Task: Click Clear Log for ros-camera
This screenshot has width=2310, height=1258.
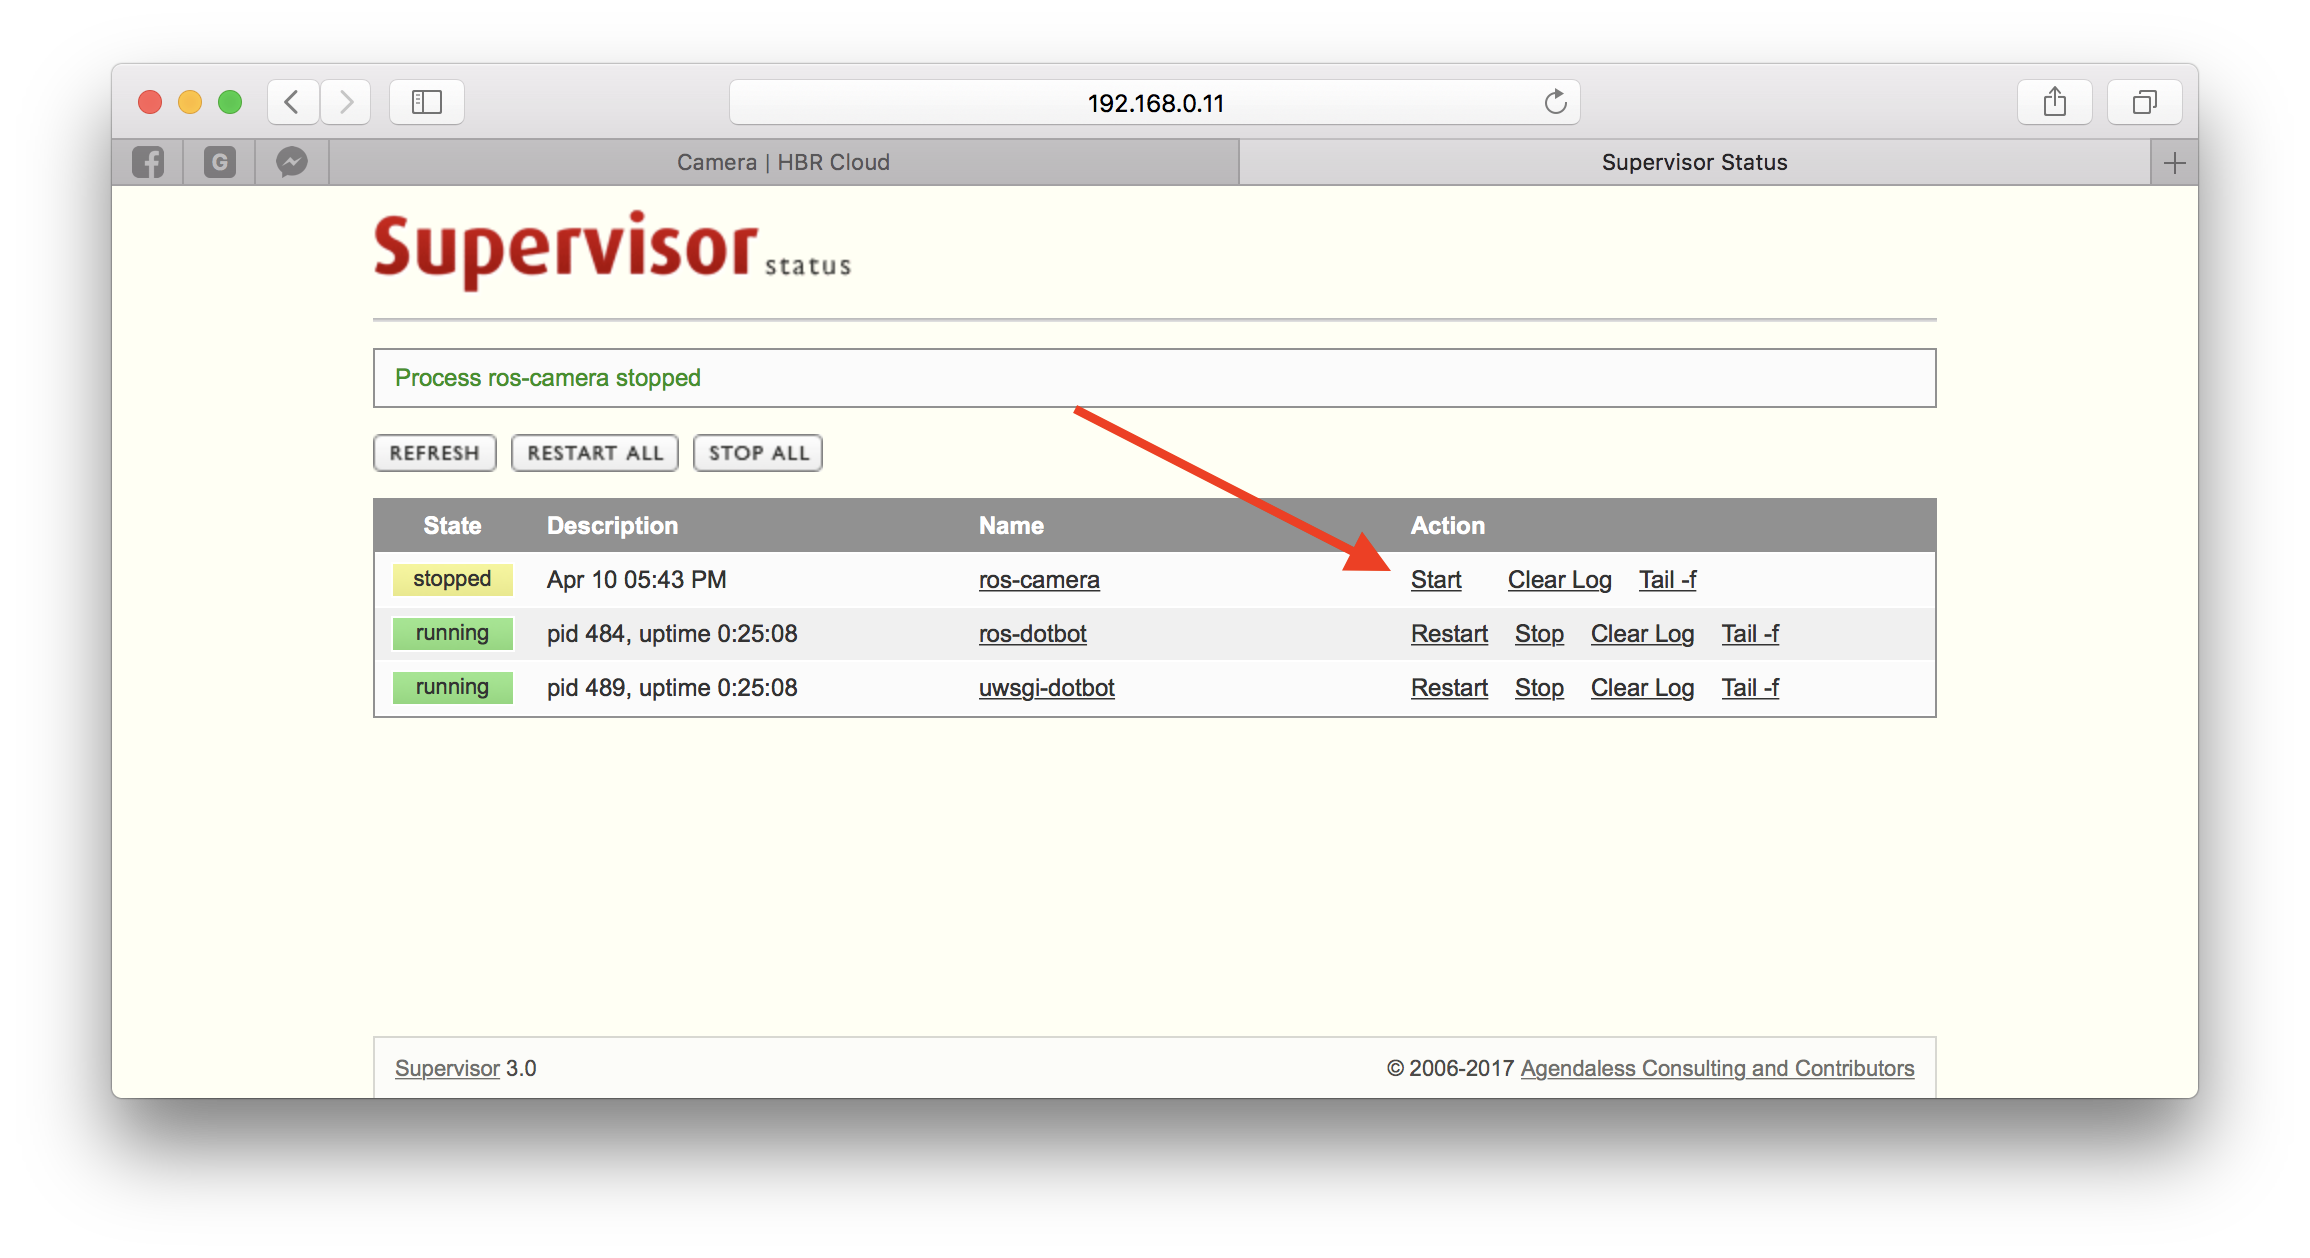Action: 1557,579
